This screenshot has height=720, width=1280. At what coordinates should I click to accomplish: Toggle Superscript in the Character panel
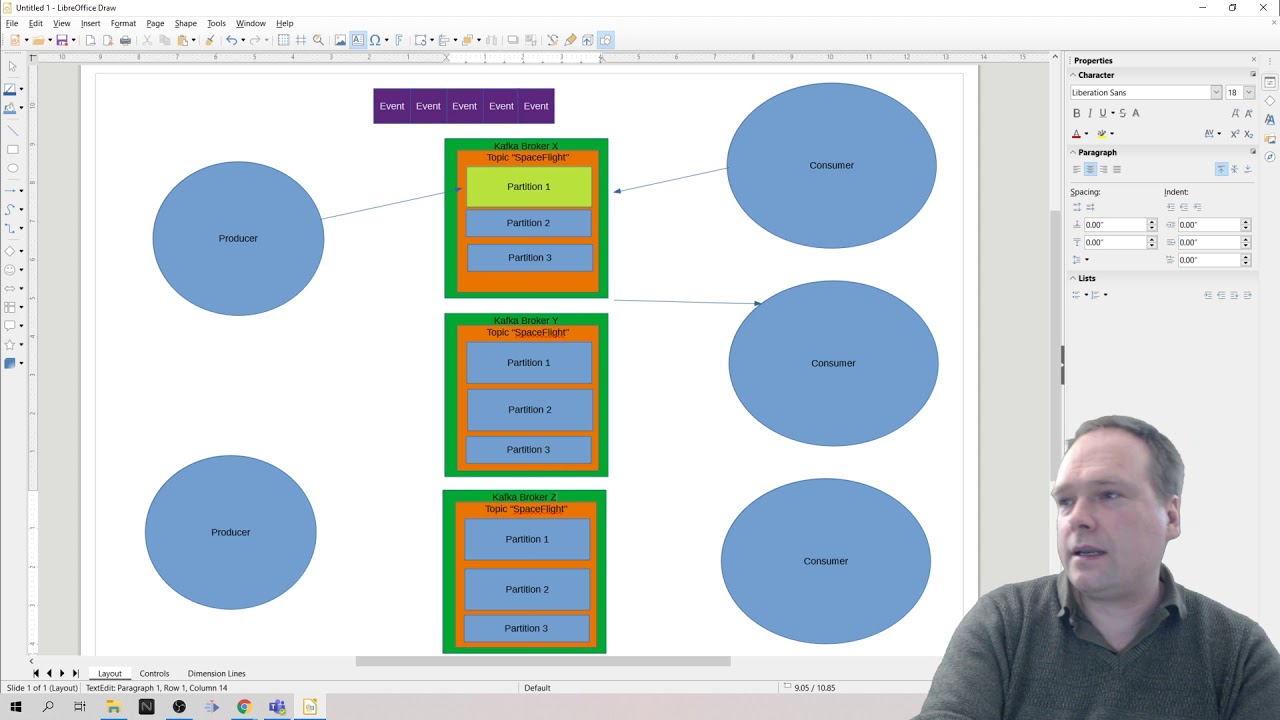(1235, 133)
